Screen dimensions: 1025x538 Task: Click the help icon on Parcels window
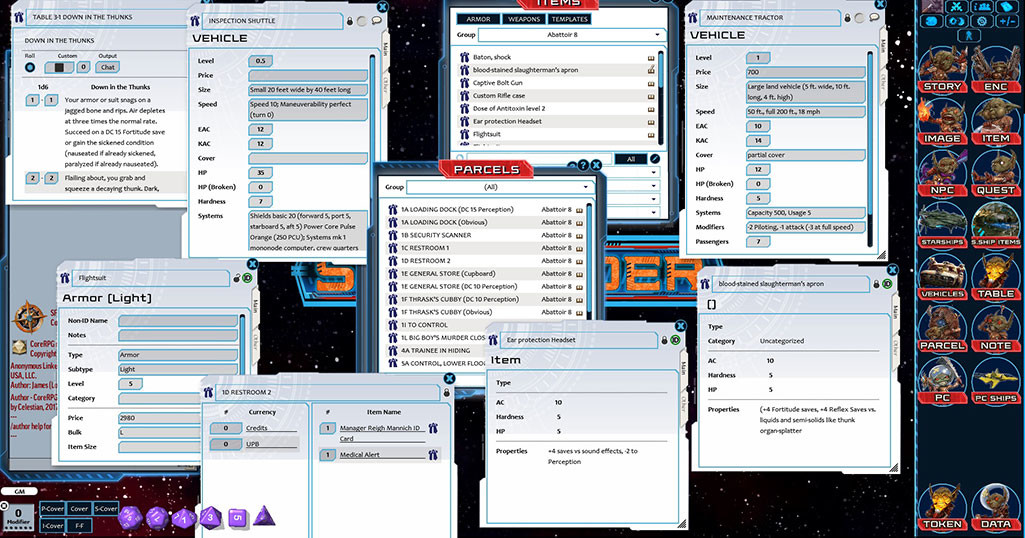pyautogui.click(x=584, y=165)
